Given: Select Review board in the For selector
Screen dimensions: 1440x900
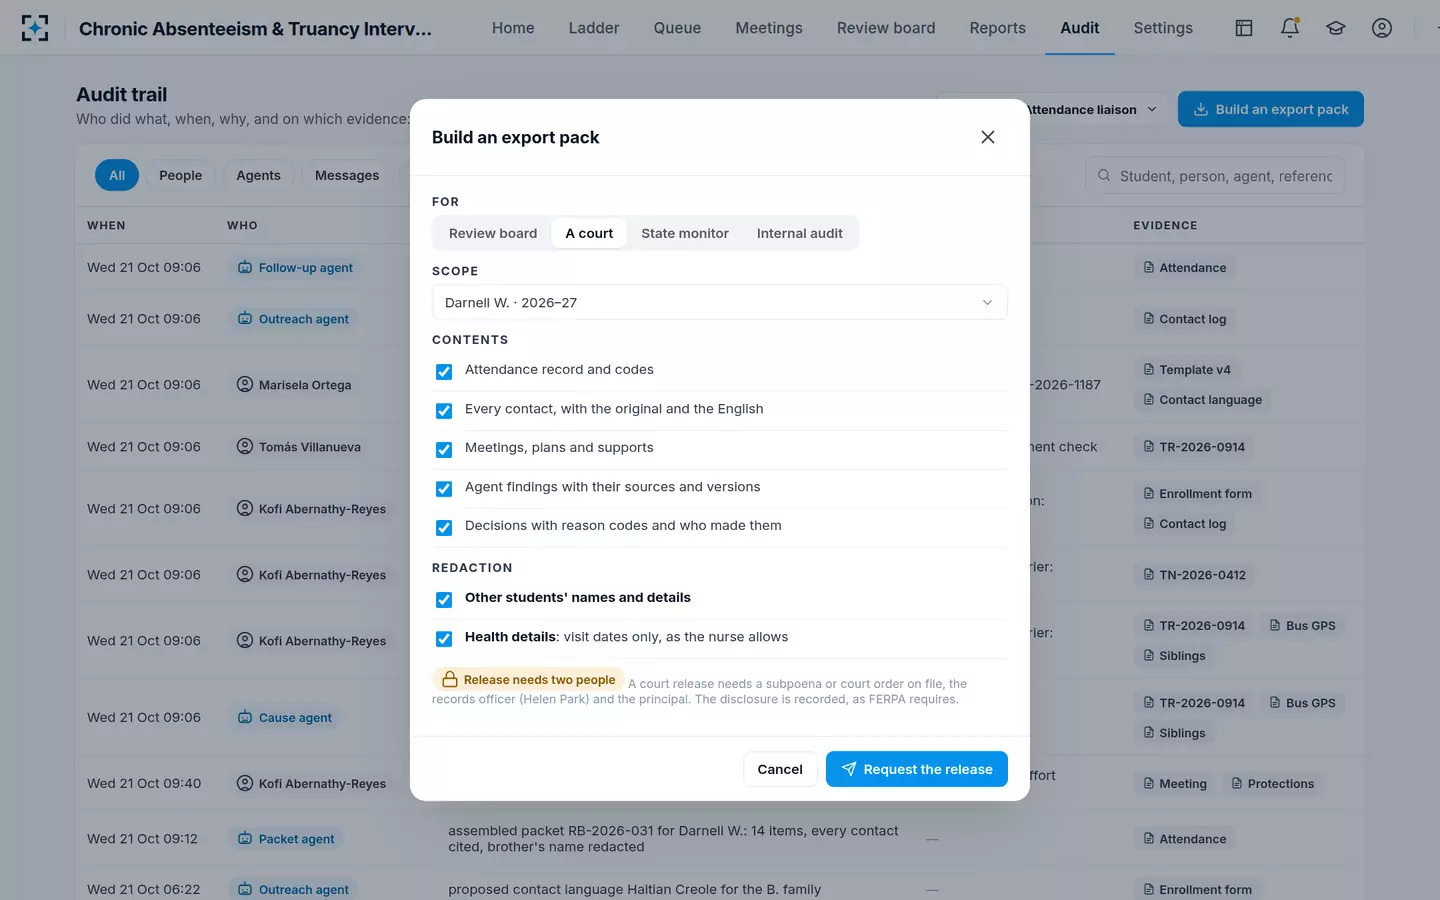Looking at the screenshot, I should tap(493, 233).
